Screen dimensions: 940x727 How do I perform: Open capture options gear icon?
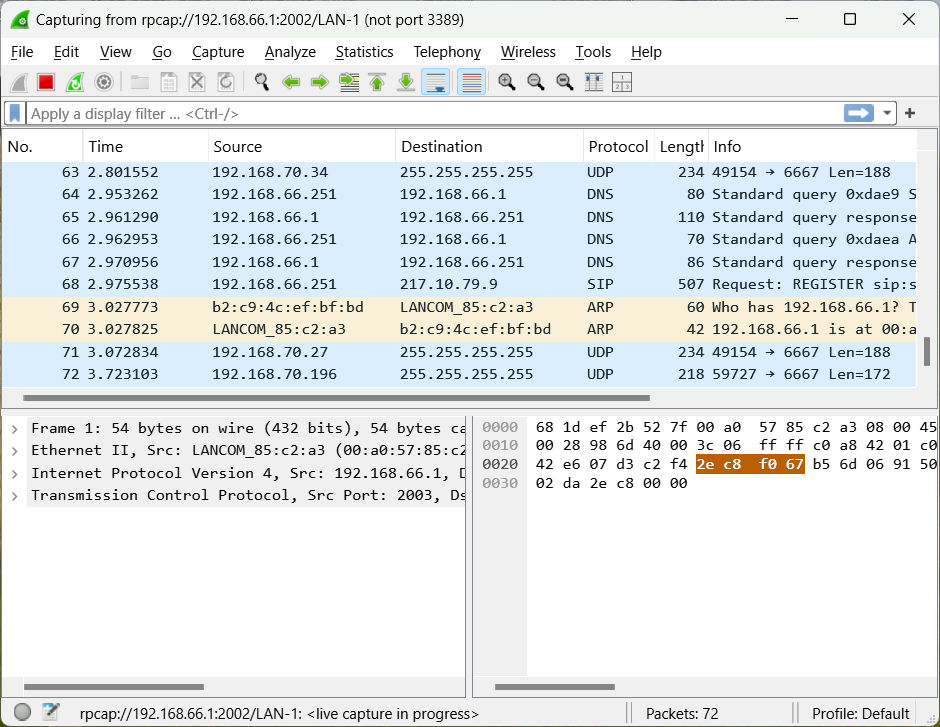[103, 82]
